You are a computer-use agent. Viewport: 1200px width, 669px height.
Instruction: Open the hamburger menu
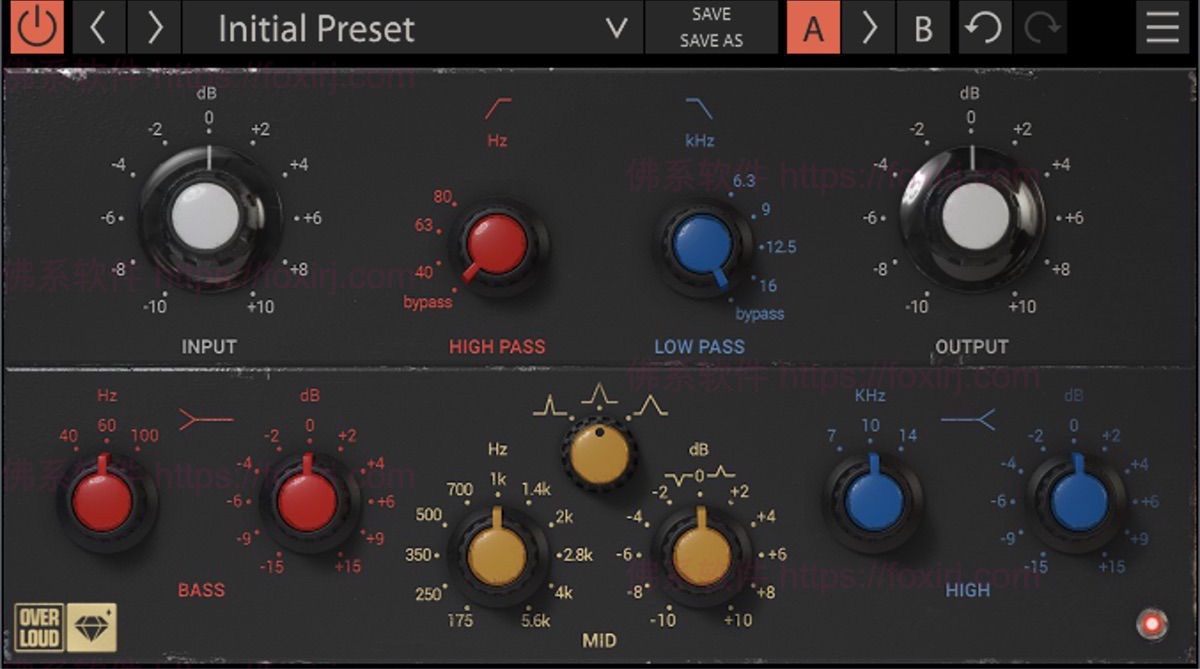coord(1162,28)
